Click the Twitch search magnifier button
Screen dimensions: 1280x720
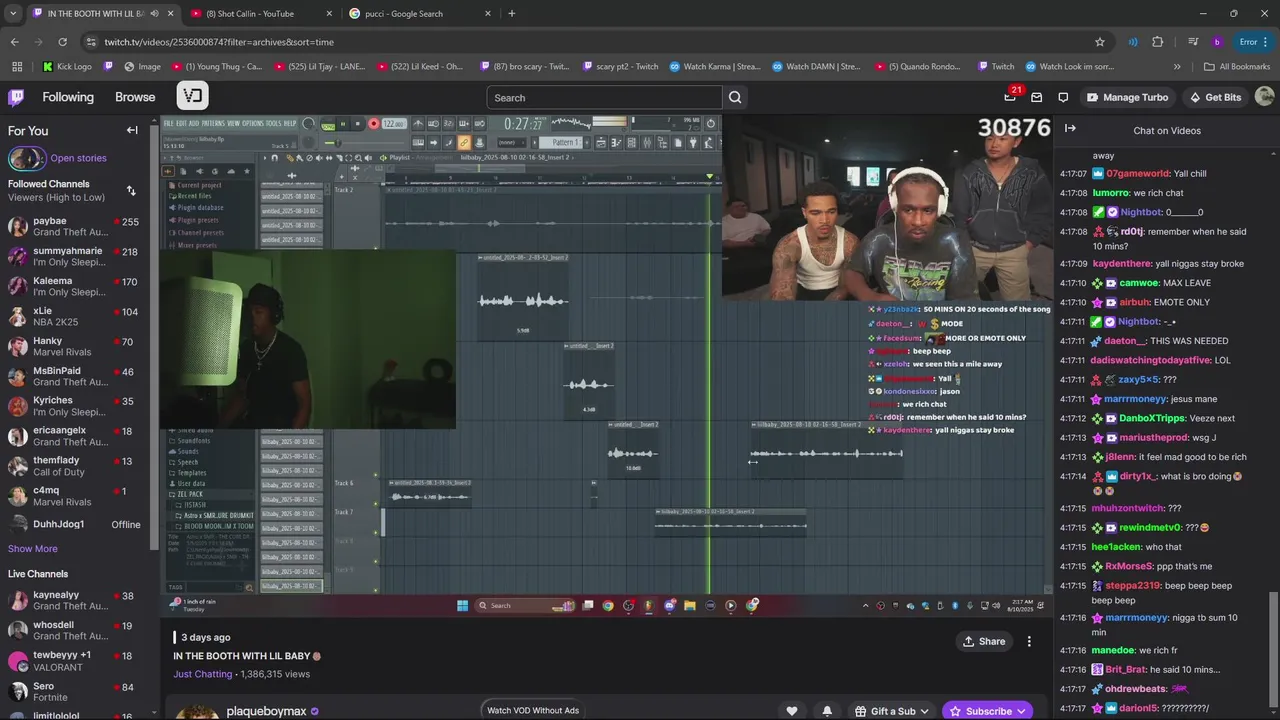[x=735, y=97]
